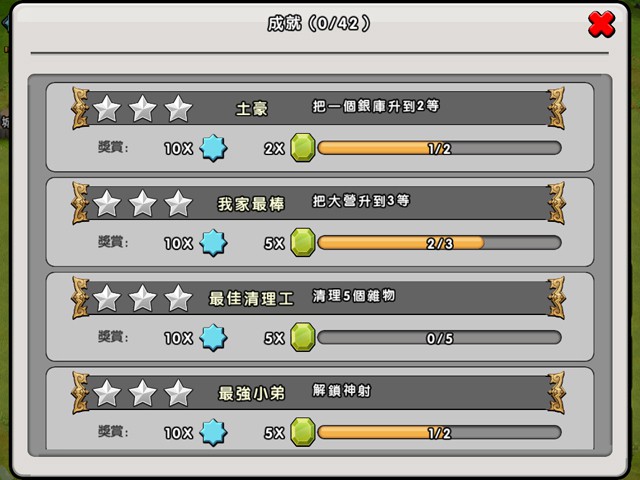Screen dimensions: 640x480
Task: Click third star of 我家最棒 achievement
Action: (178, 203)
